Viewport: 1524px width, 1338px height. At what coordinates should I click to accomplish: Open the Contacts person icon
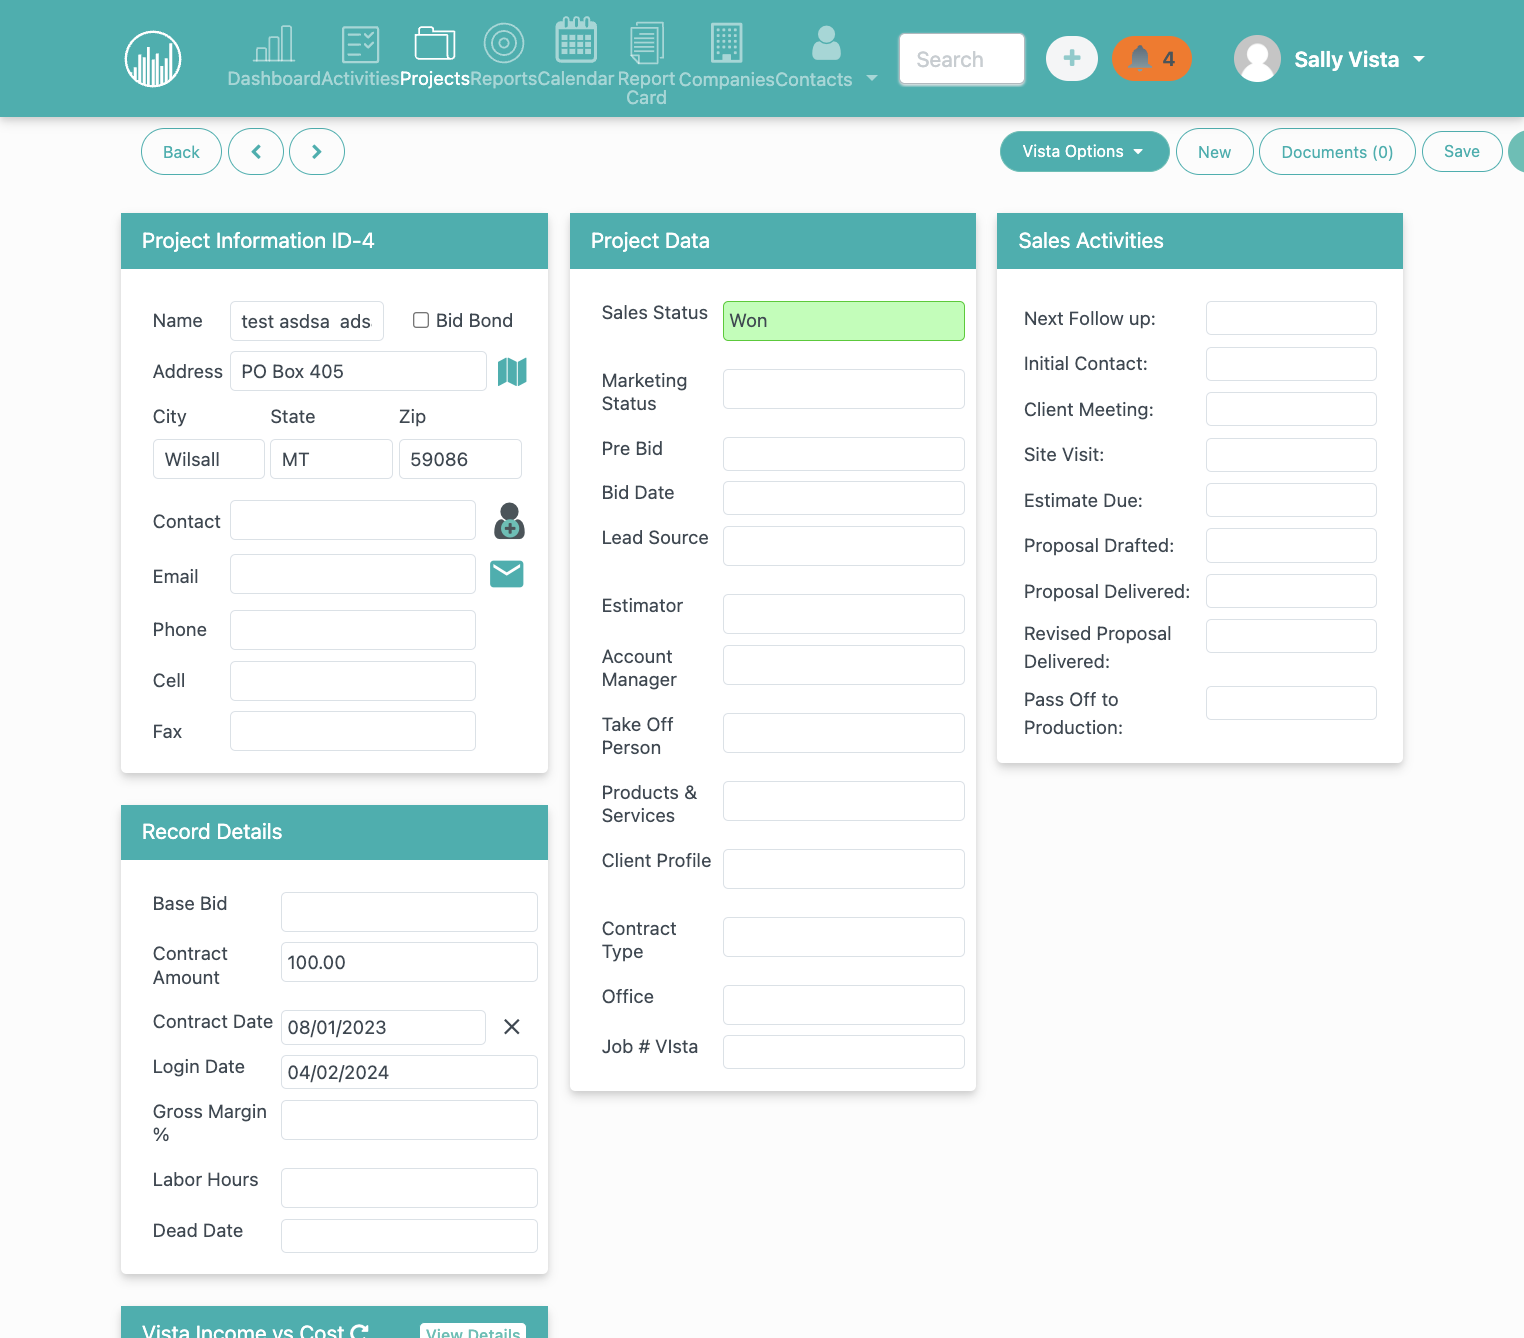pyautogui.click(x=826, y=43)
